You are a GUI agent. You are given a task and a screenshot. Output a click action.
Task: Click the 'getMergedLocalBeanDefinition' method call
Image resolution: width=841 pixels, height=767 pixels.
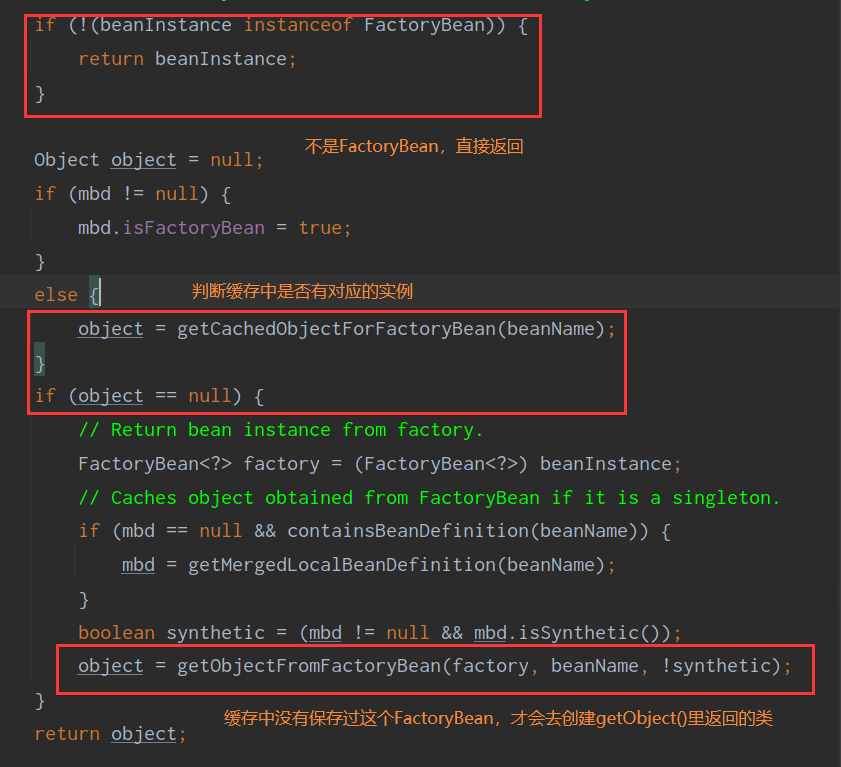(342, 565)
